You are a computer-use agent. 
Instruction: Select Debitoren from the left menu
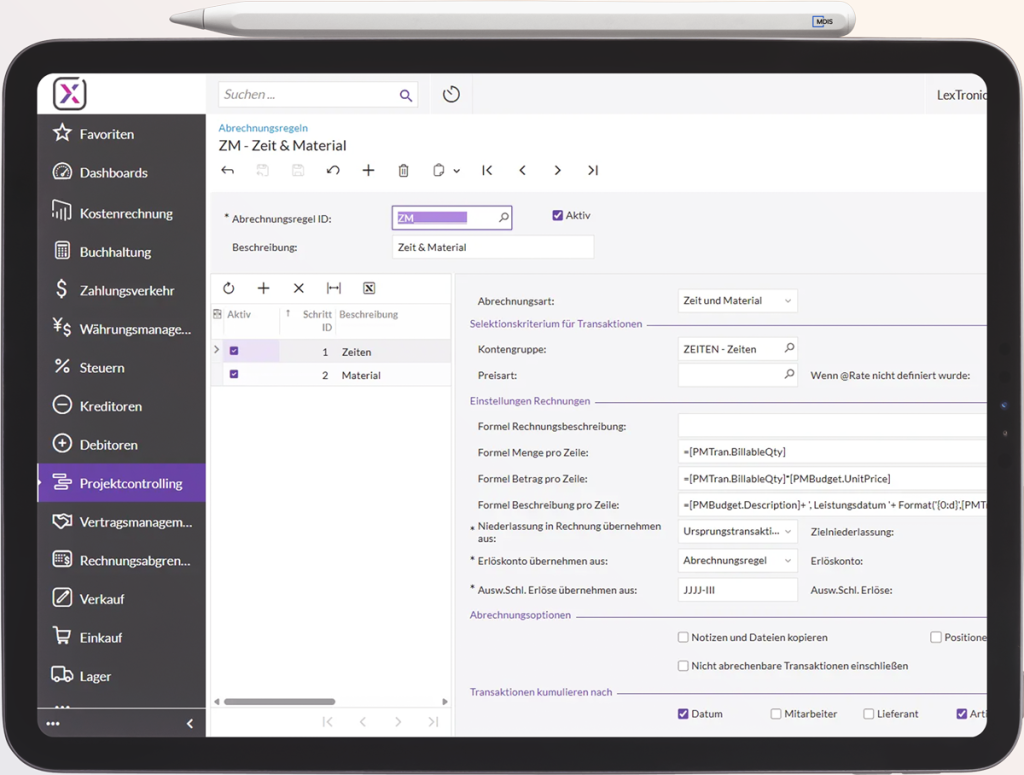tap(108, 444)
